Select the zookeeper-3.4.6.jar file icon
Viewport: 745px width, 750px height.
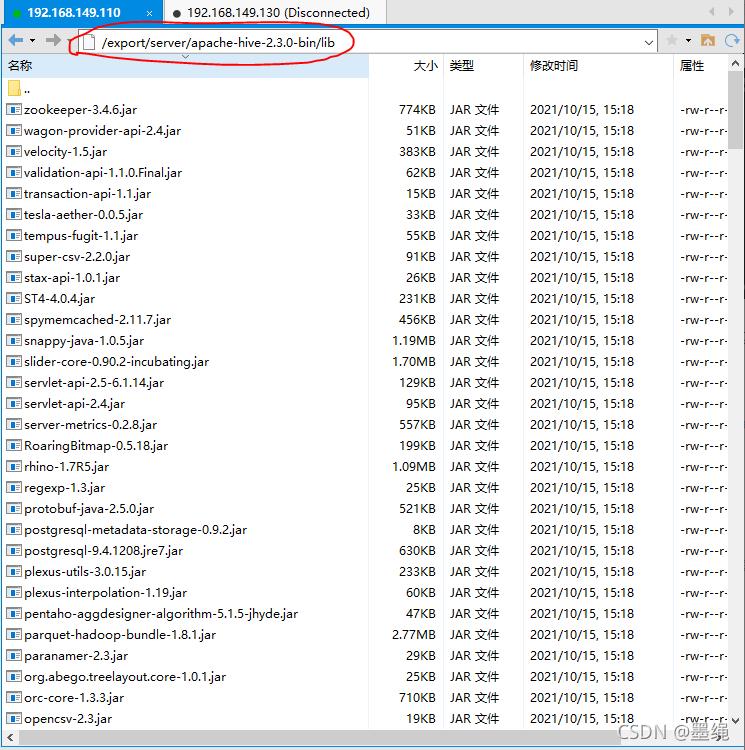click(14, 110)
